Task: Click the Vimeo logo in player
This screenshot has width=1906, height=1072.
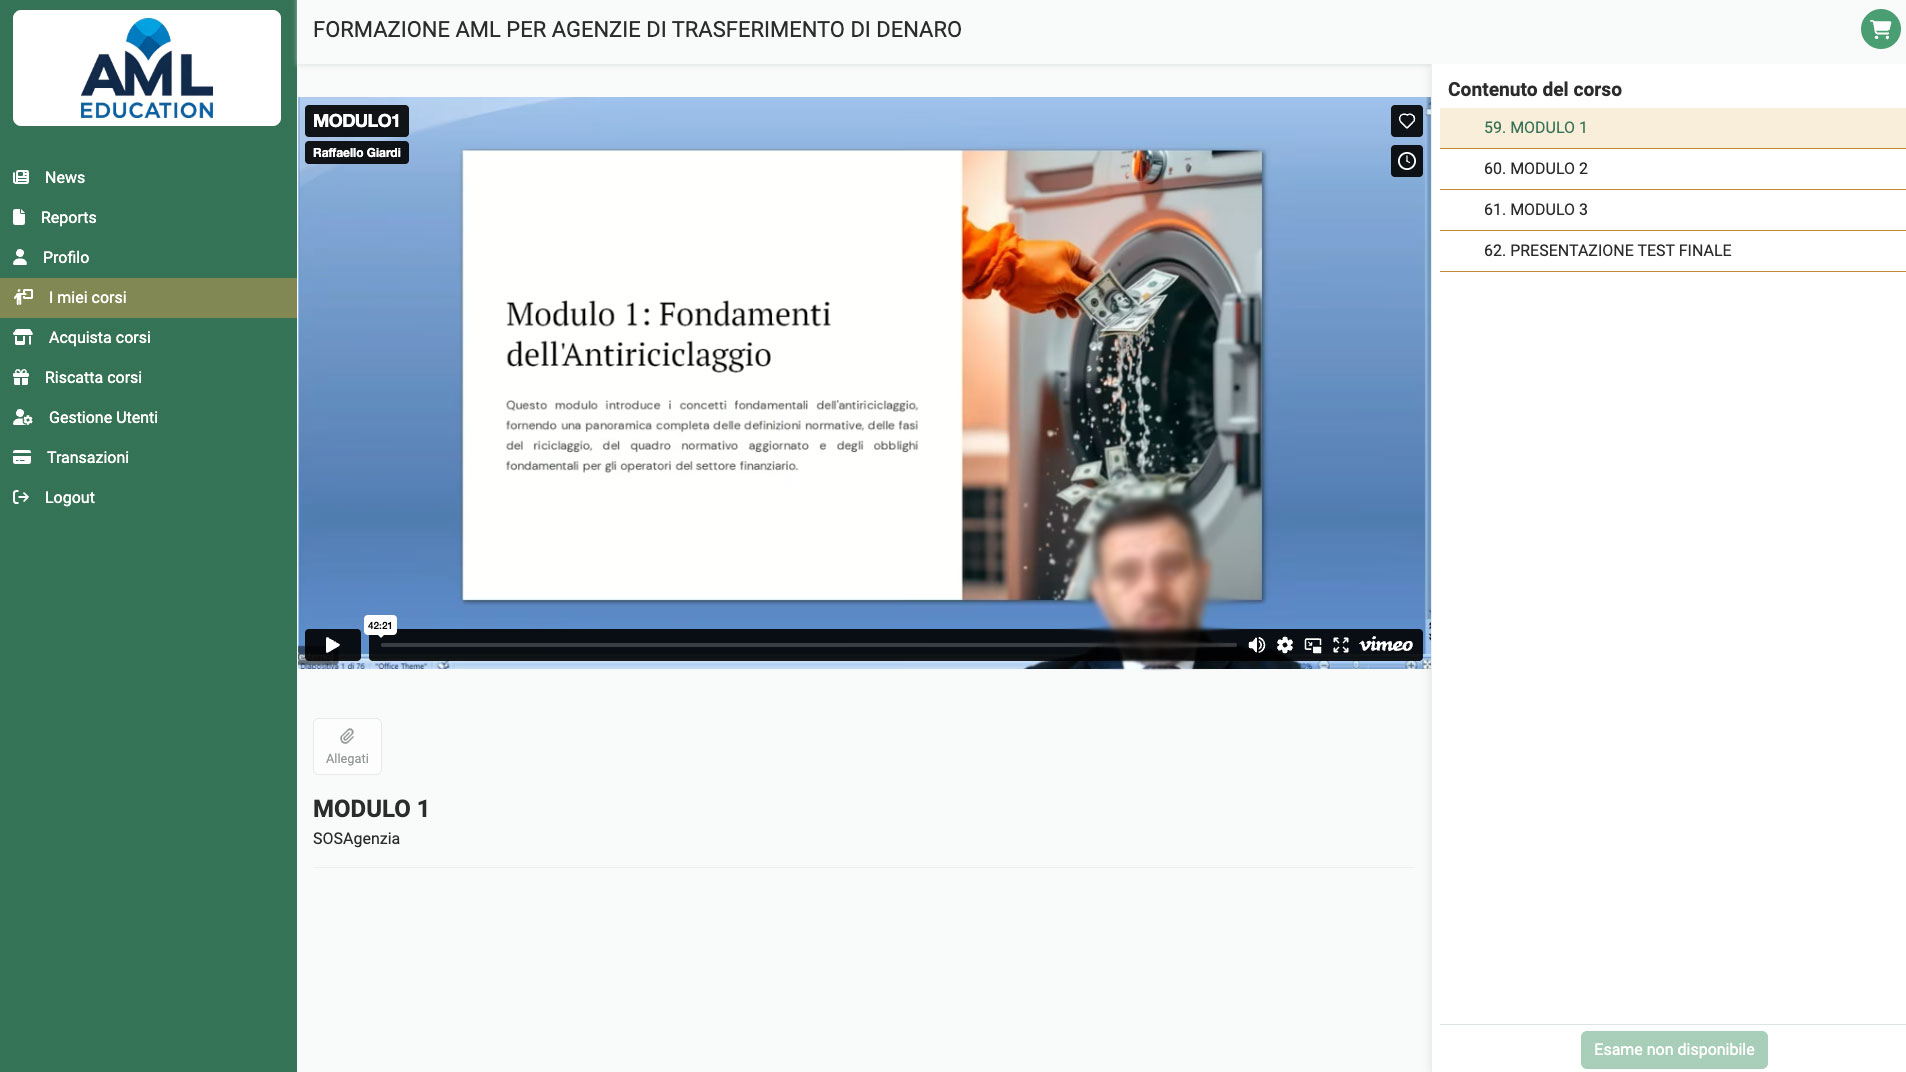Action: 1385,645
